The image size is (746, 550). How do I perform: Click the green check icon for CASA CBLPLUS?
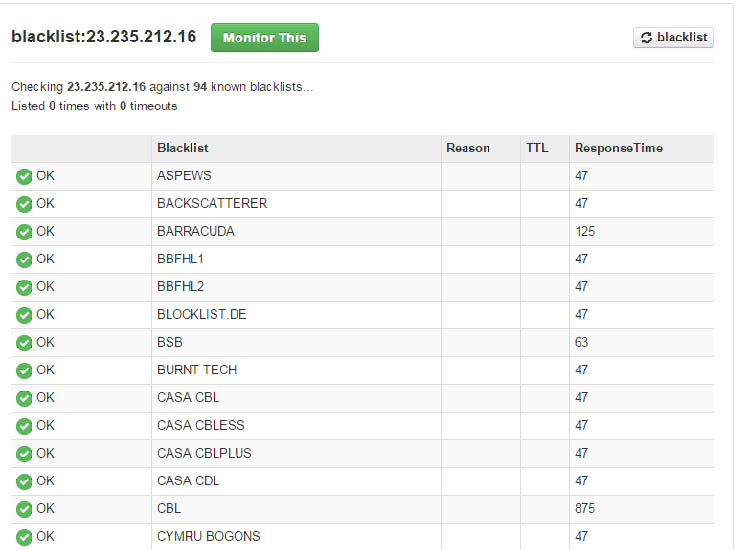tap(24, 454)
